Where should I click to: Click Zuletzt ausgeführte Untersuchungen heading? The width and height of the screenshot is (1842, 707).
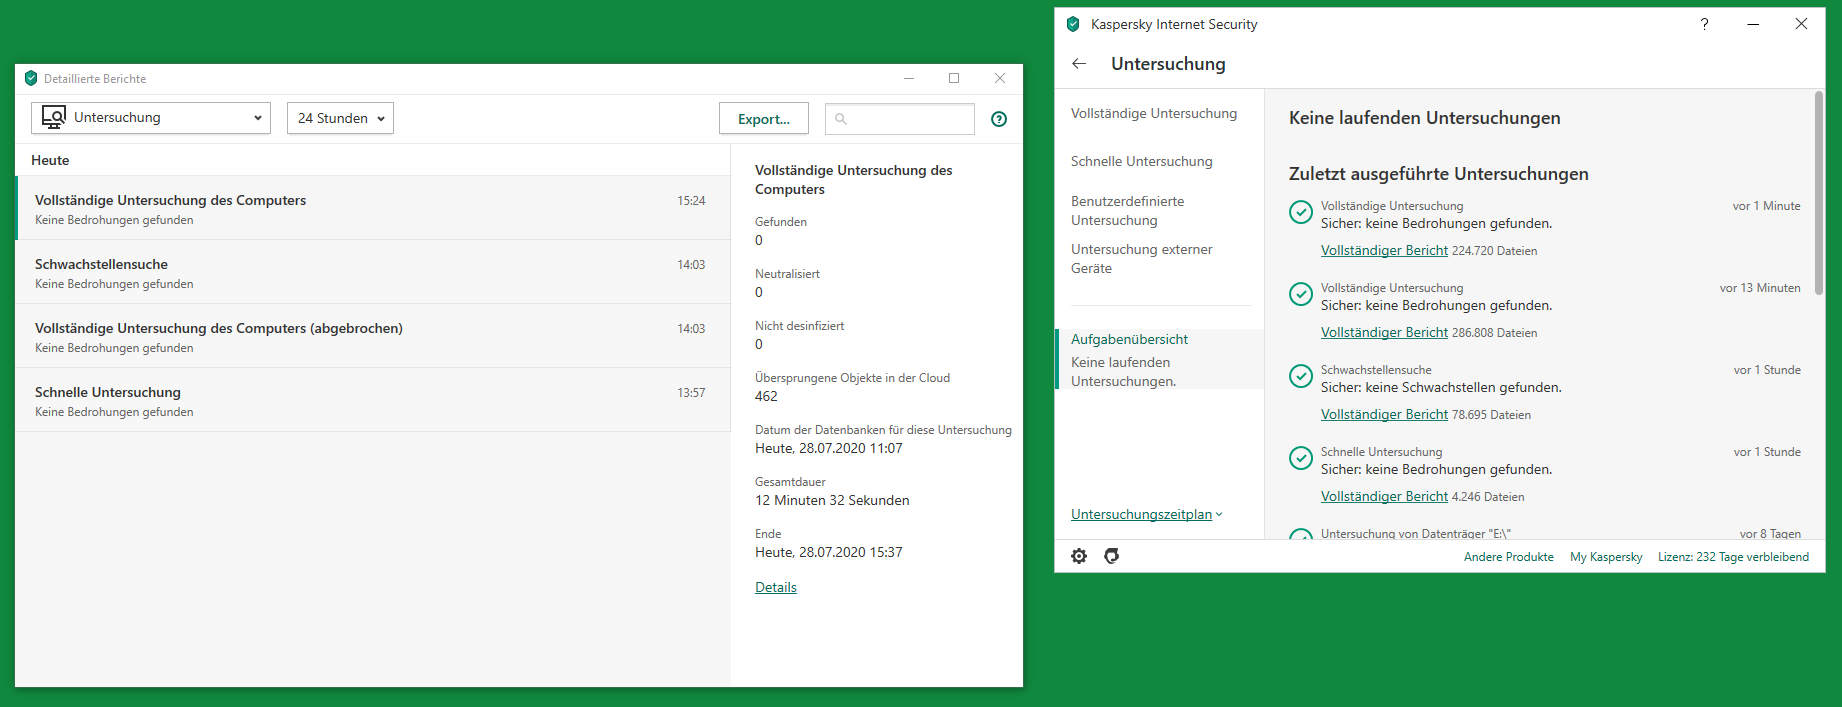(x=1438, y=174)
